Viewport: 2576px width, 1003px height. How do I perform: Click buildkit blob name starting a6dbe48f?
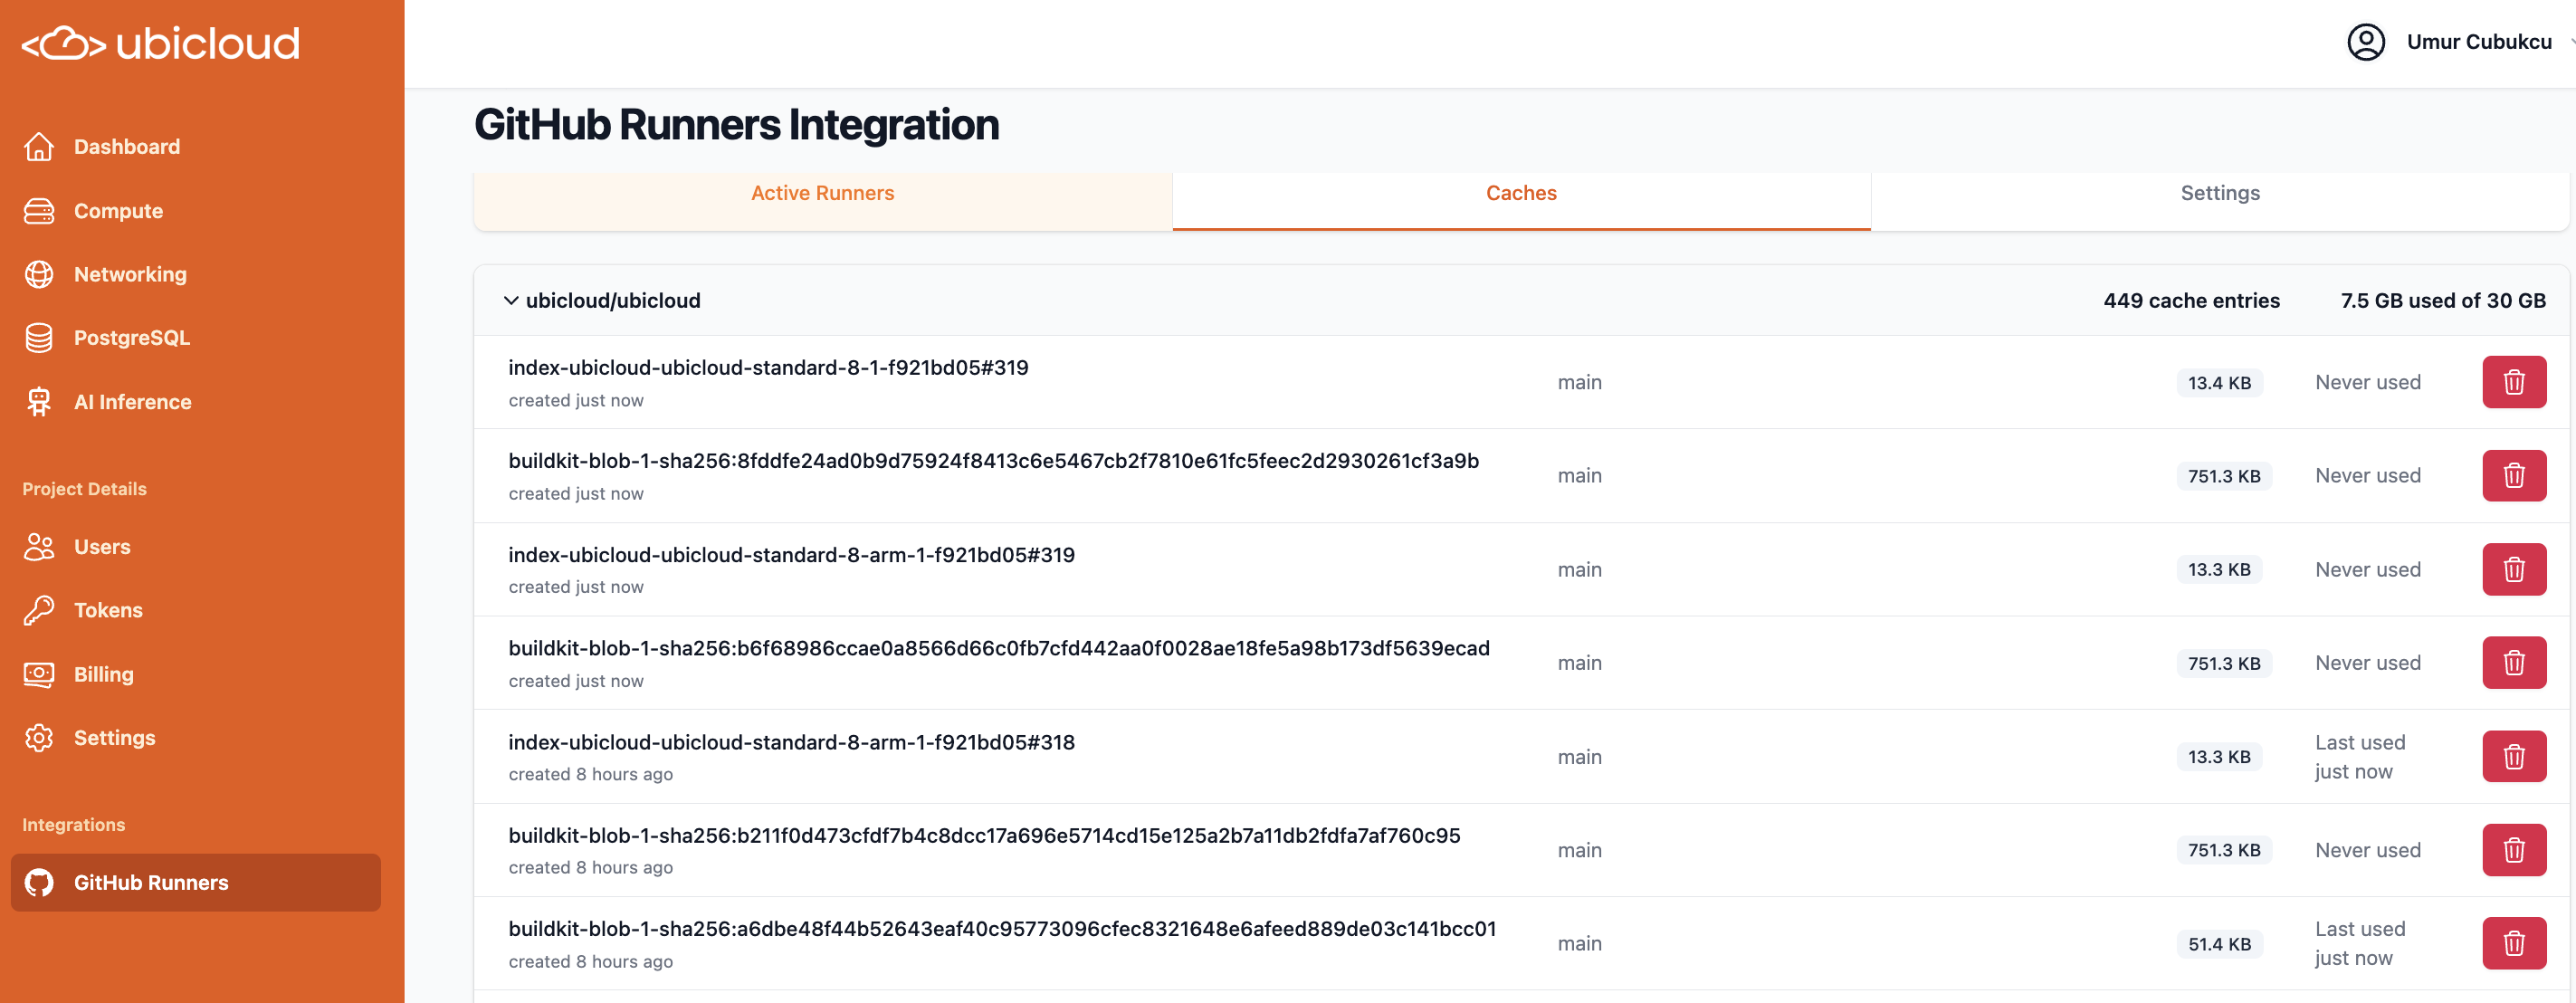coord(1002,928)
